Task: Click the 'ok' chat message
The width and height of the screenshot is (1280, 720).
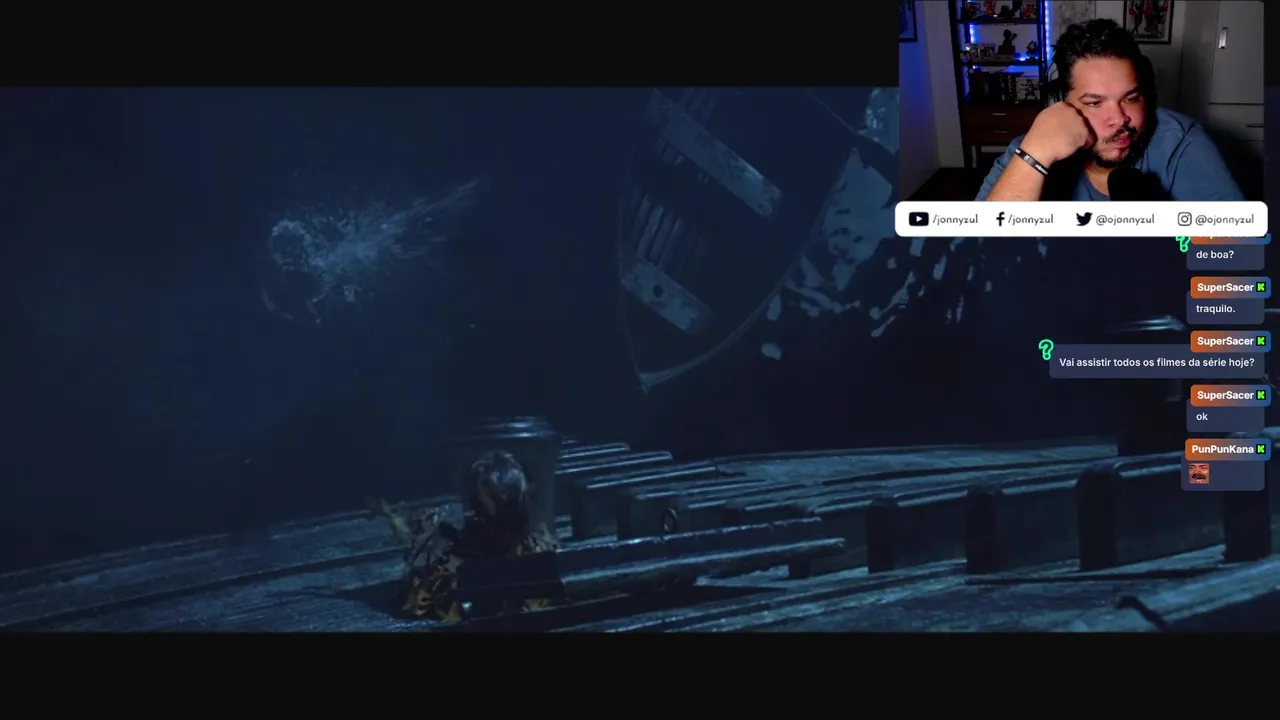Action: coord(1202,417)
